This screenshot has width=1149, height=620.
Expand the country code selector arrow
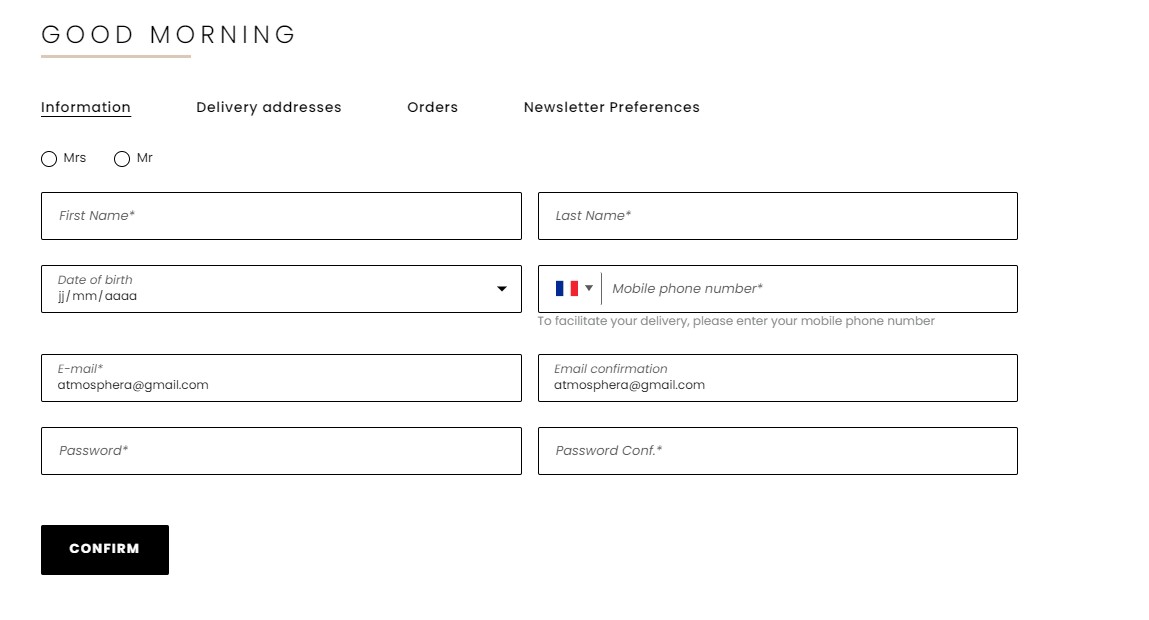pyautogui.click(x=588, y=288)
